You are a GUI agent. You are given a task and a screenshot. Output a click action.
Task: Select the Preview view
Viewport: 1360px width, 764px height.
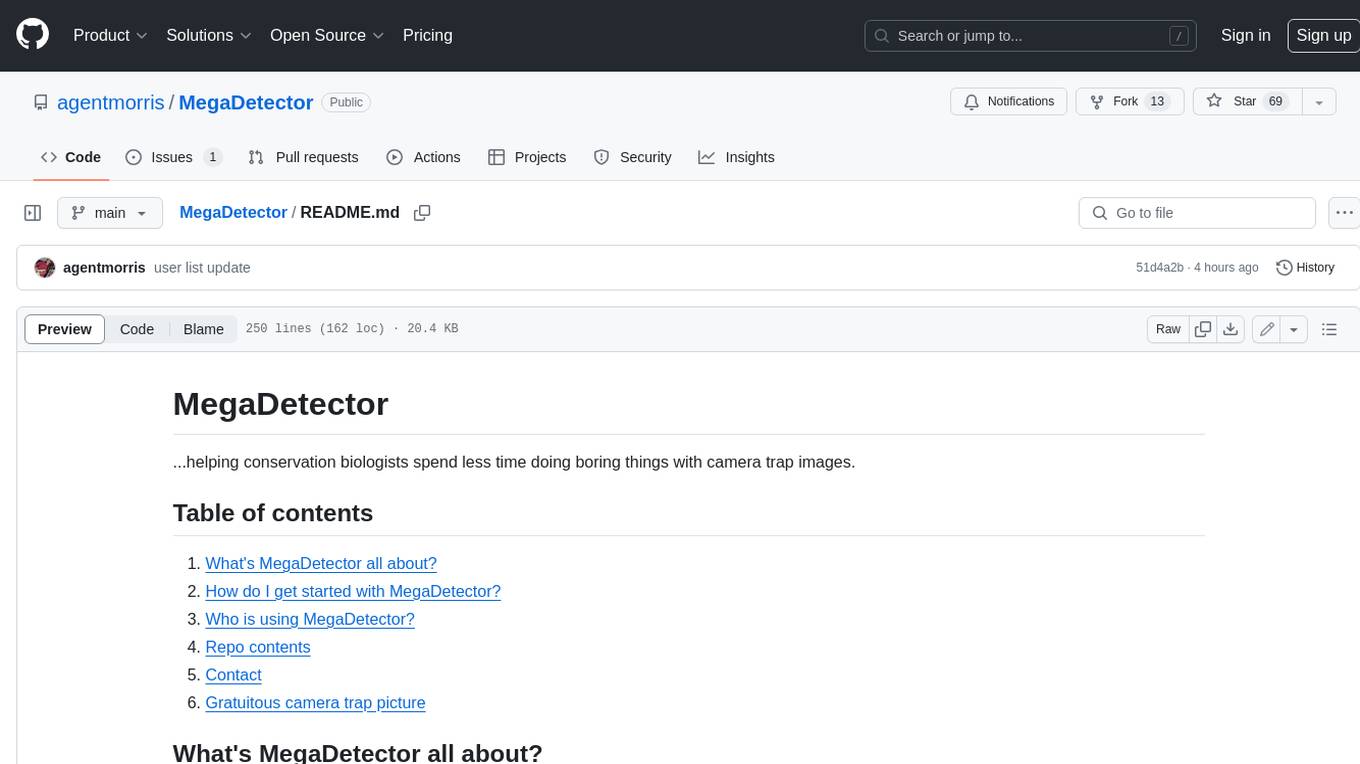pos(65,329)
